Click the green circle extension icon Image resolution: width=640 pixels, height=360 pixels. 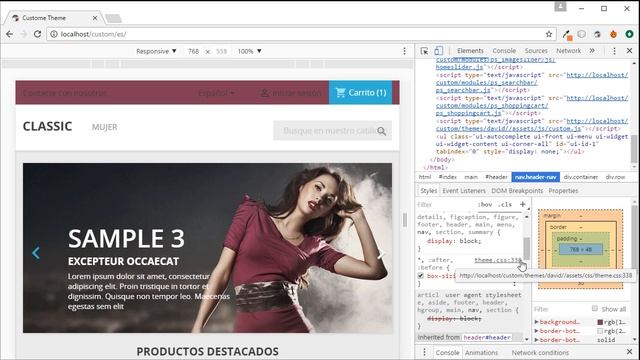click(629, 34)
